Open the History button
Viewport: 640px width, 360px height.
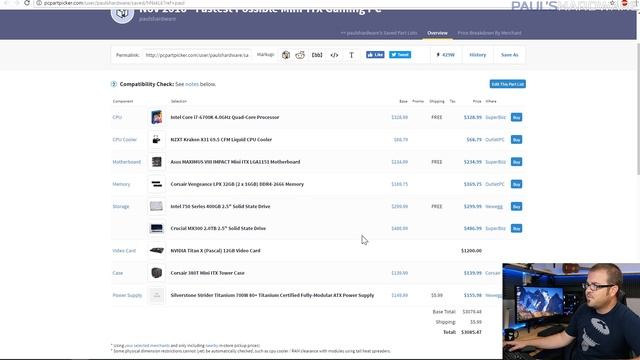(x=478, y=55)
